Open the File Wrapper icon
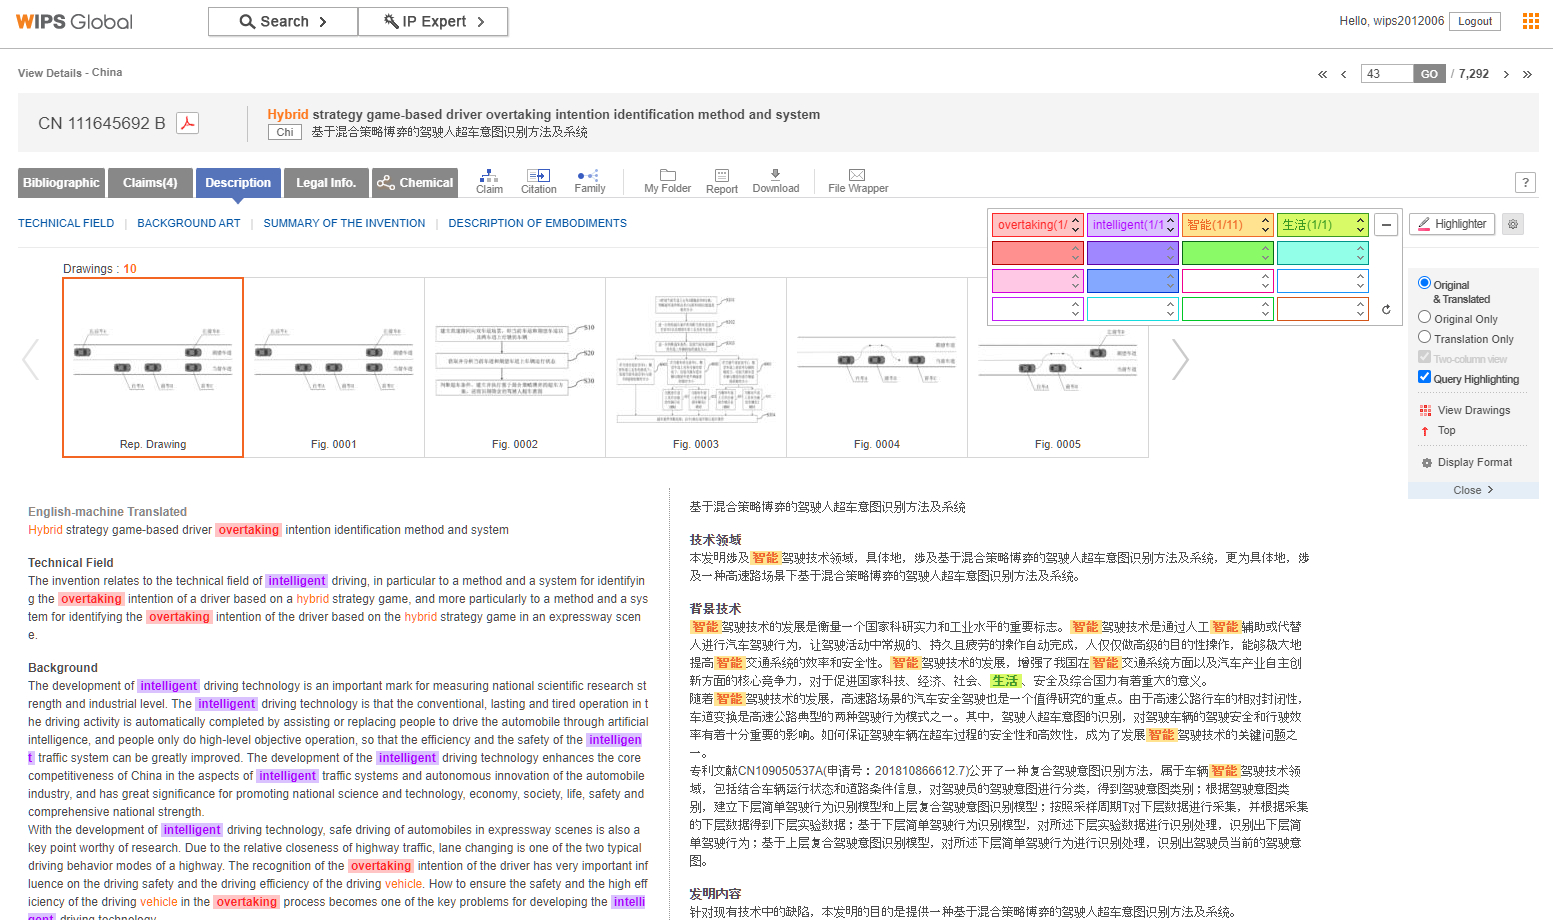The image size is (1553, 920). pyautogui.click(x=858, y=181)
